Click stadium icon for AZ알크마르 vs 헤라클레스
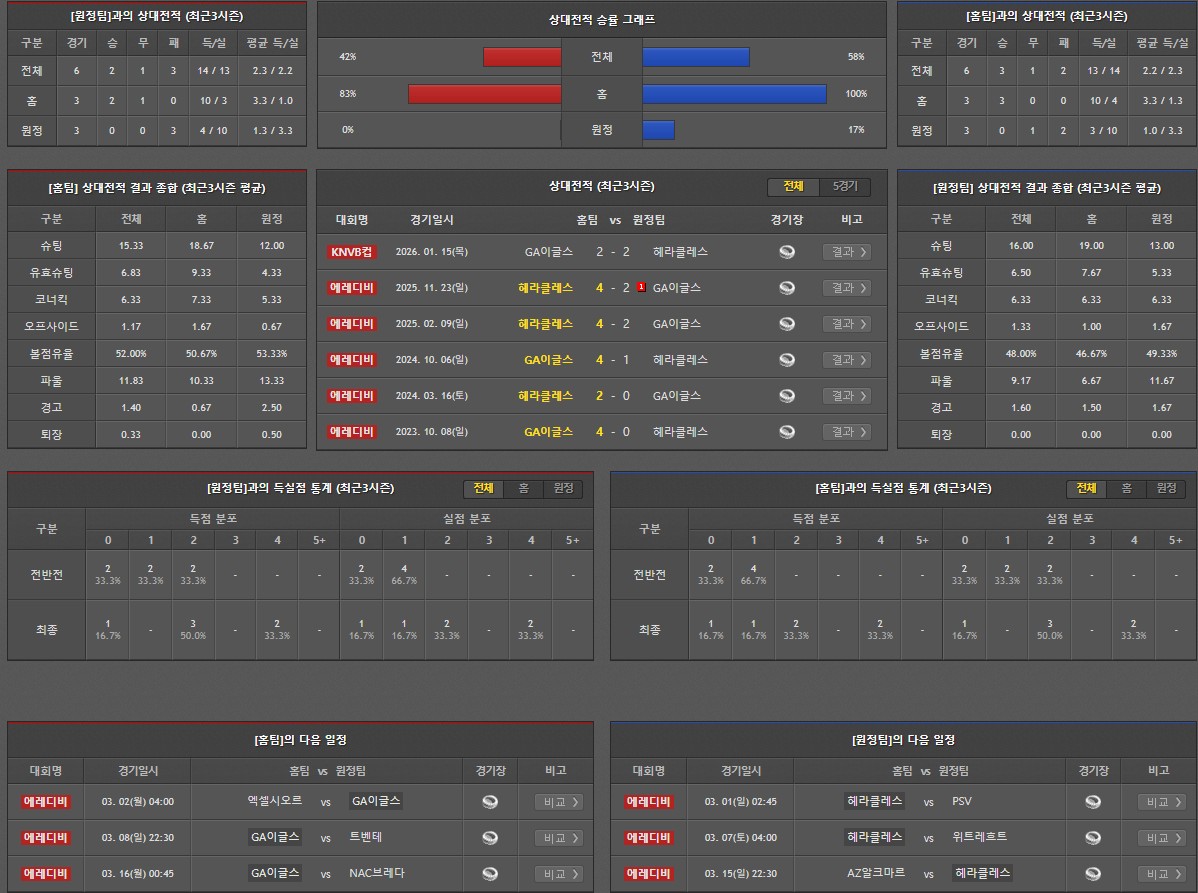 click(1093, 874)
